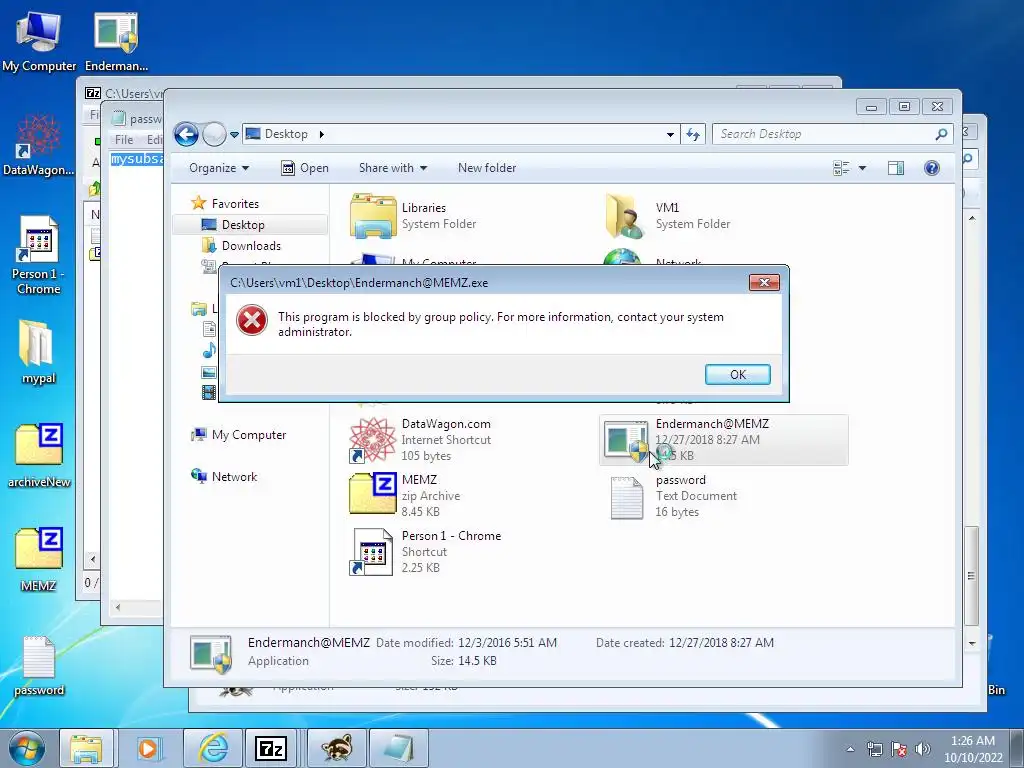Open Action Center flag icon
The image size is (1024, 768).
(x=899, y=749)
